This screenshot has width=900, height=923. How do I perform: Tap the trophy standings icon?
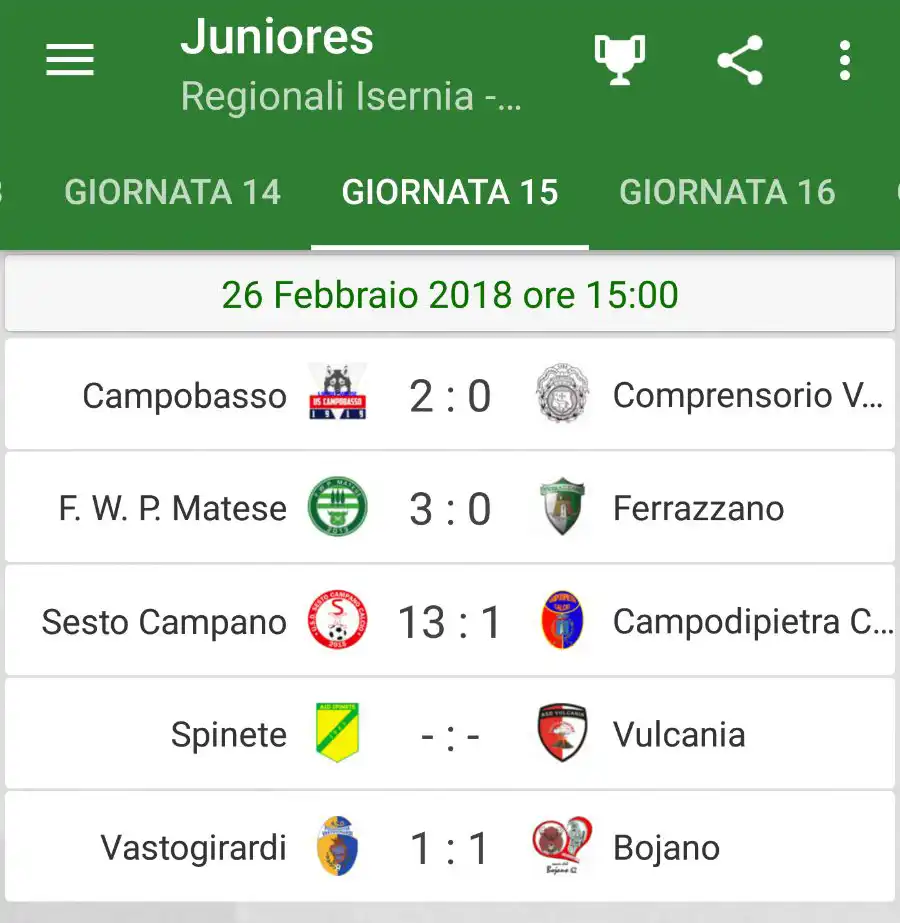click(x=620, y=59)
